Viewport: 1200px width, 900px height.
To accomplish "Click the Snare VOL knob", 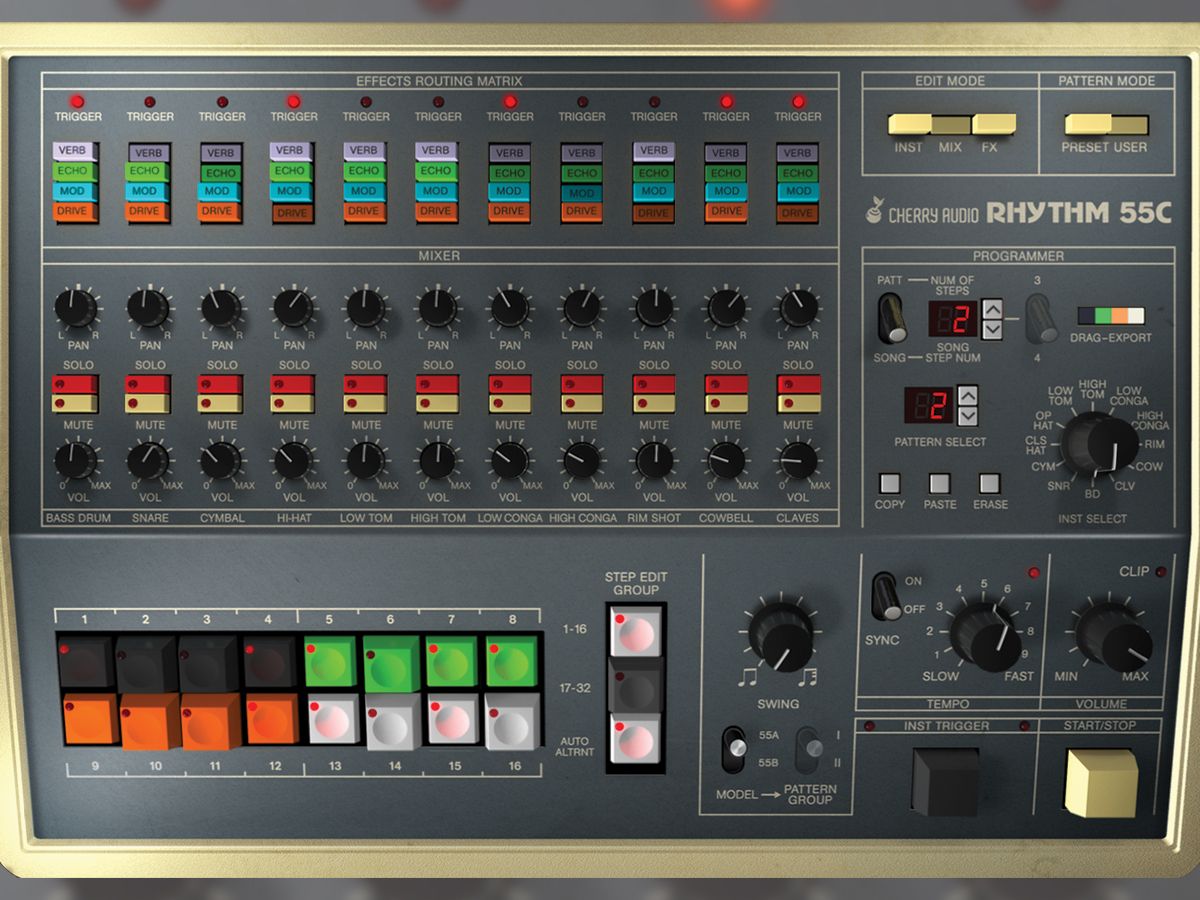I will pos(148,461).
